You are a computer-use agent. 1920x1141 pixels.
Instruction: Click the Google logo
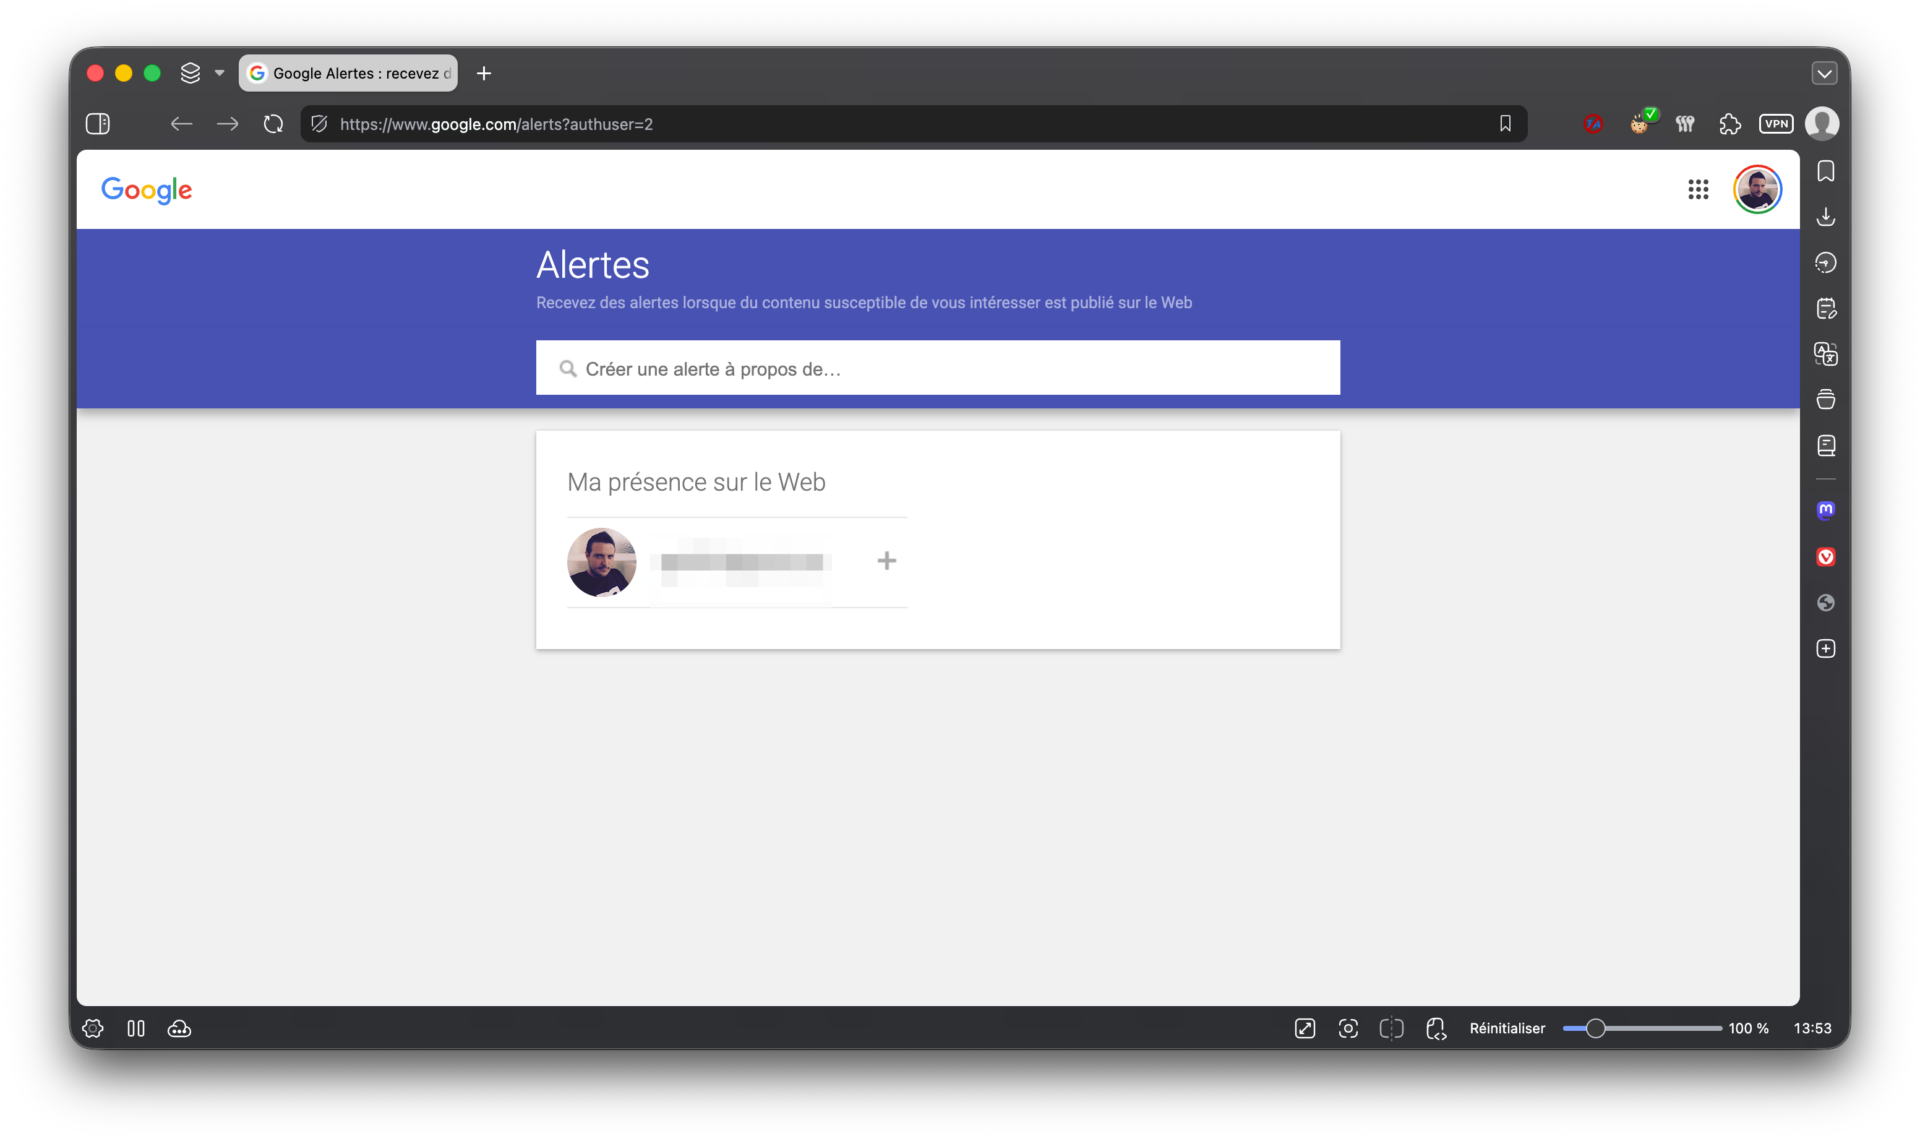click(x=146, y=190)
